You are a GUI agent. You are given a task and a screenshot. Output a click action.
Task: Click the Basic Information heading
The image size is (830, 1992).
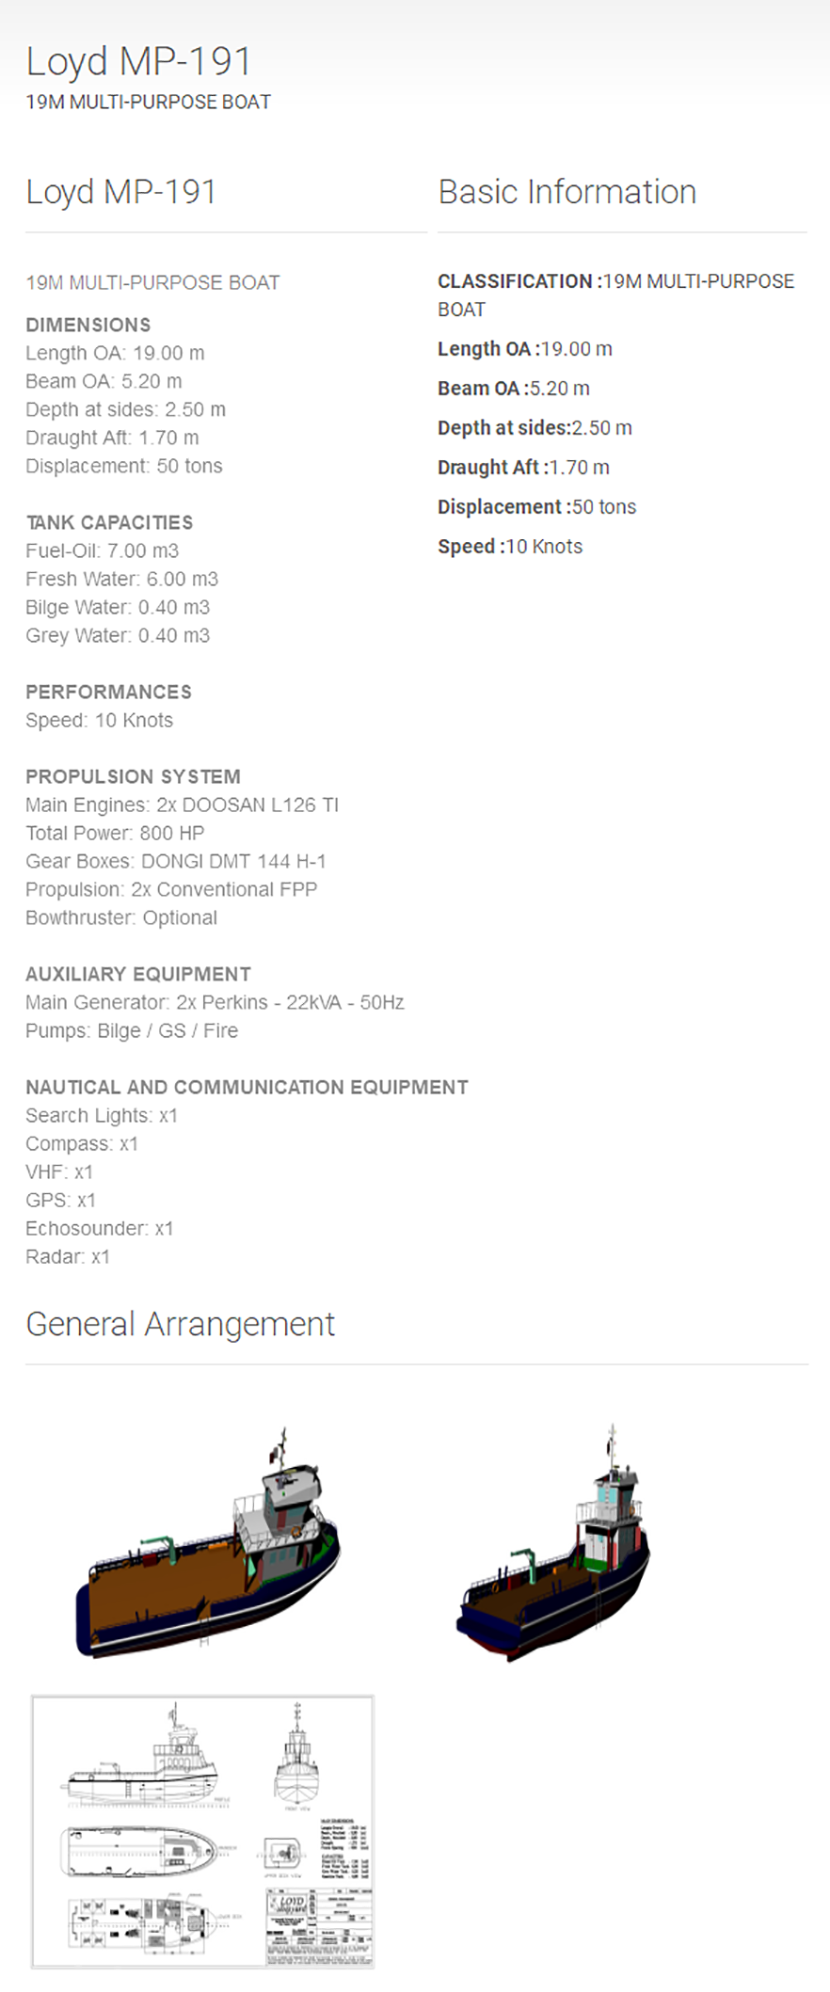567,192
